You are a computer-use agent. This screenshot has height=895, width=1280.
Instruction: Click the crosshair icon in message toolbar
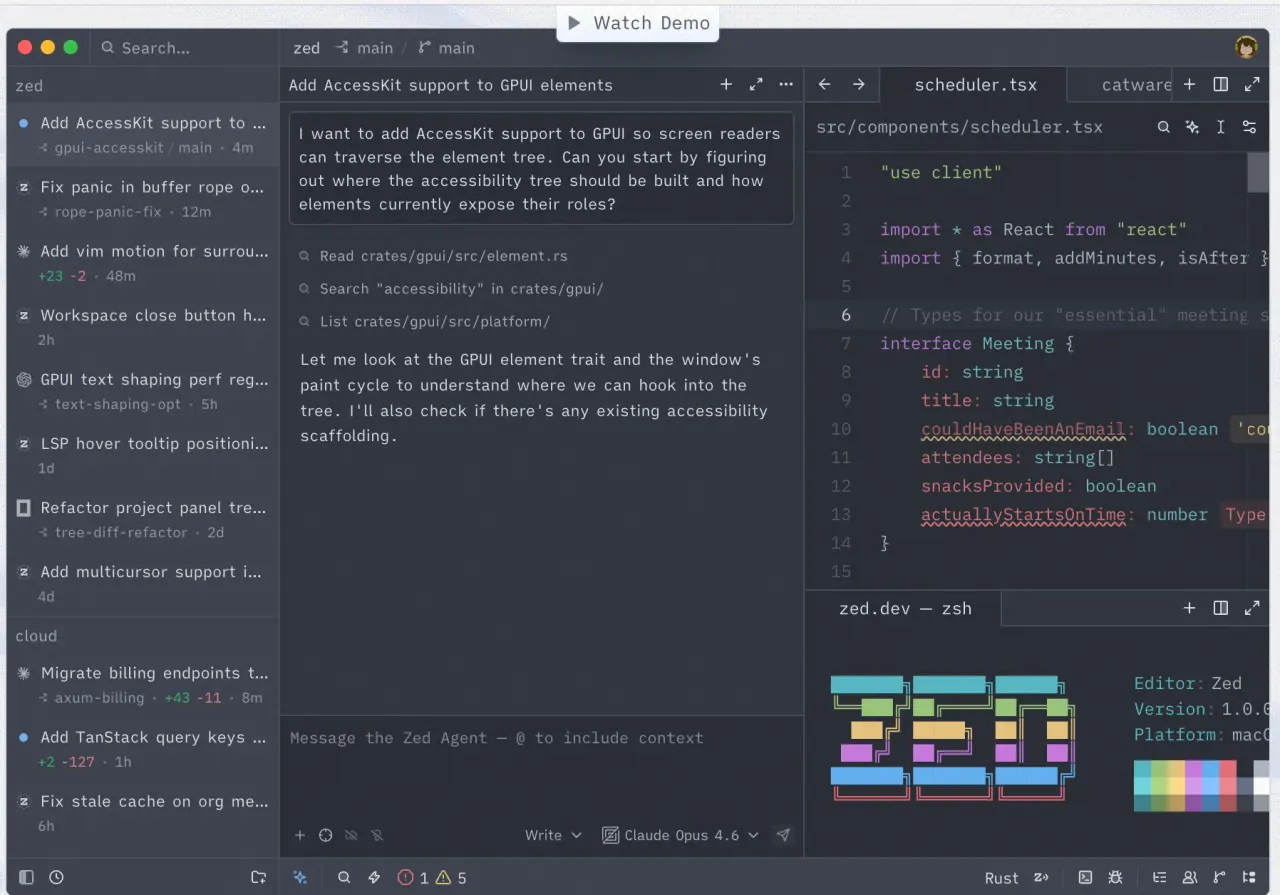pos(325,835)
